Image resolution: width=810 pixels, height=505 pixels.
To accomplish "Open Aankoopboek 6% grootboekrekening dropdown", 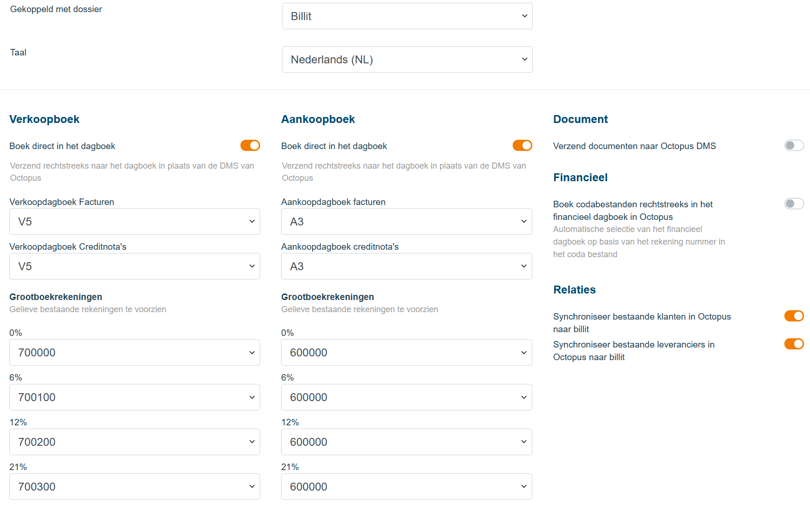I will coord(407,398).
